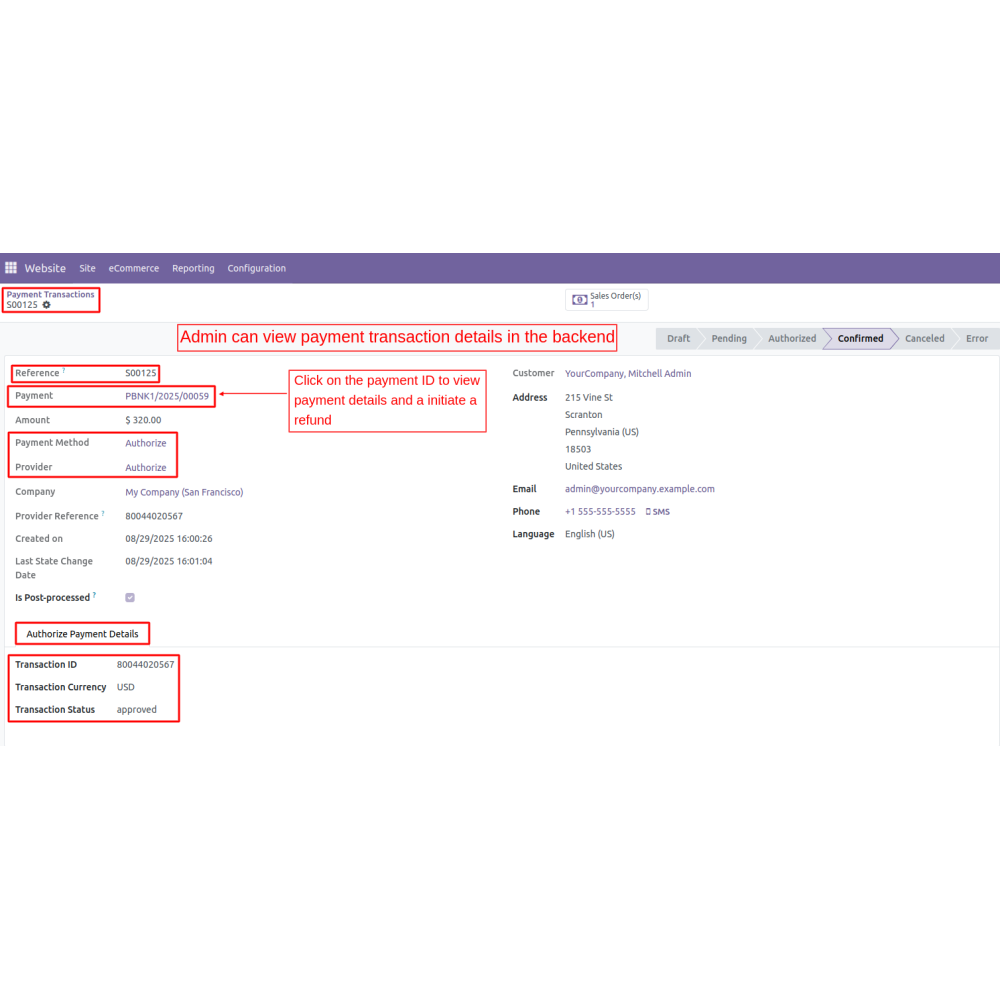Open the eCommerce menu
This screenshot has height=1000, width=1000.
click(x=134, y=268)
